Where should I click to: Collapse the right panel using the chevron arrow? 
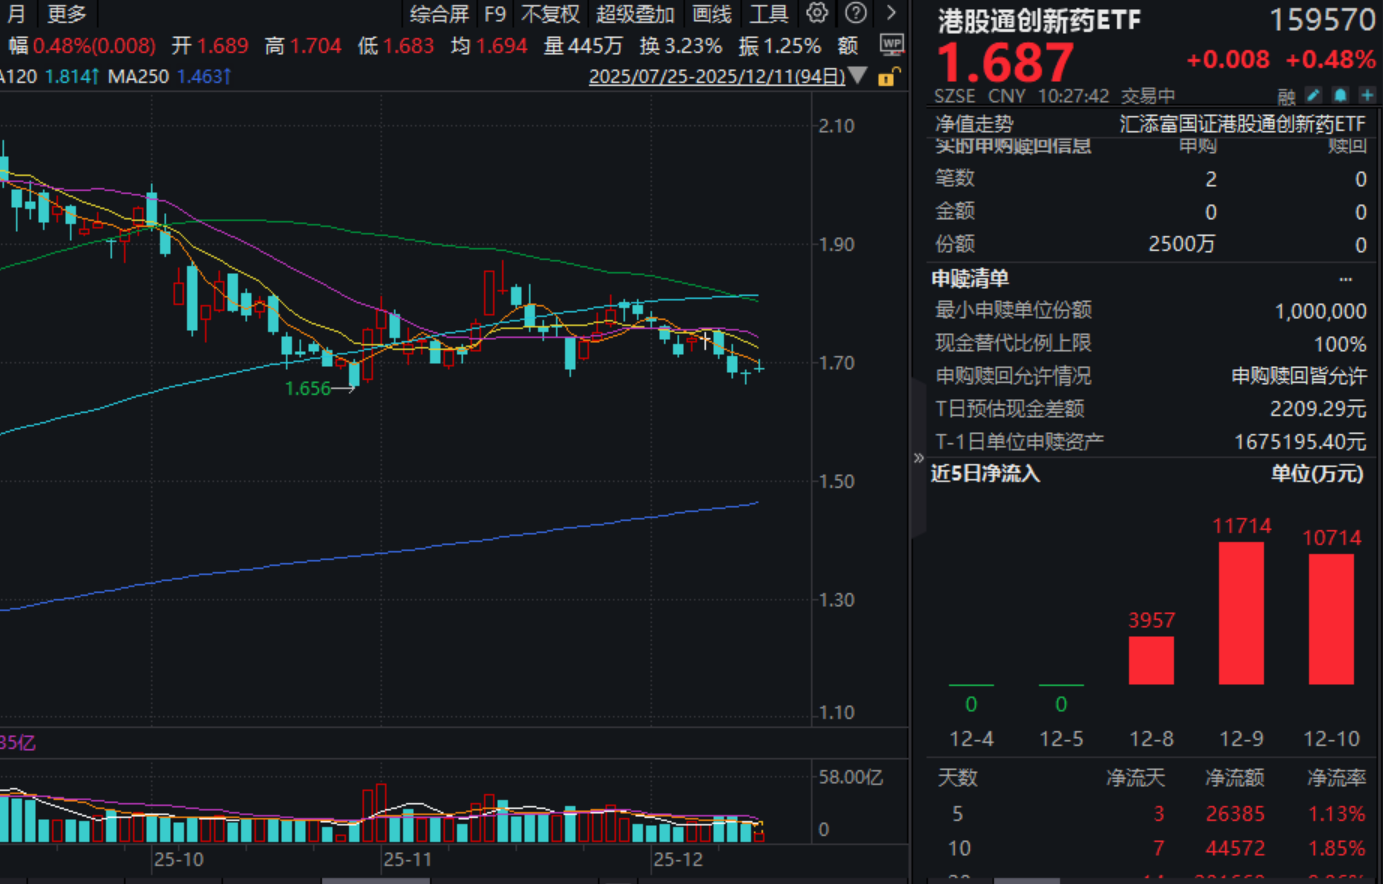click(x=919, y=458)
